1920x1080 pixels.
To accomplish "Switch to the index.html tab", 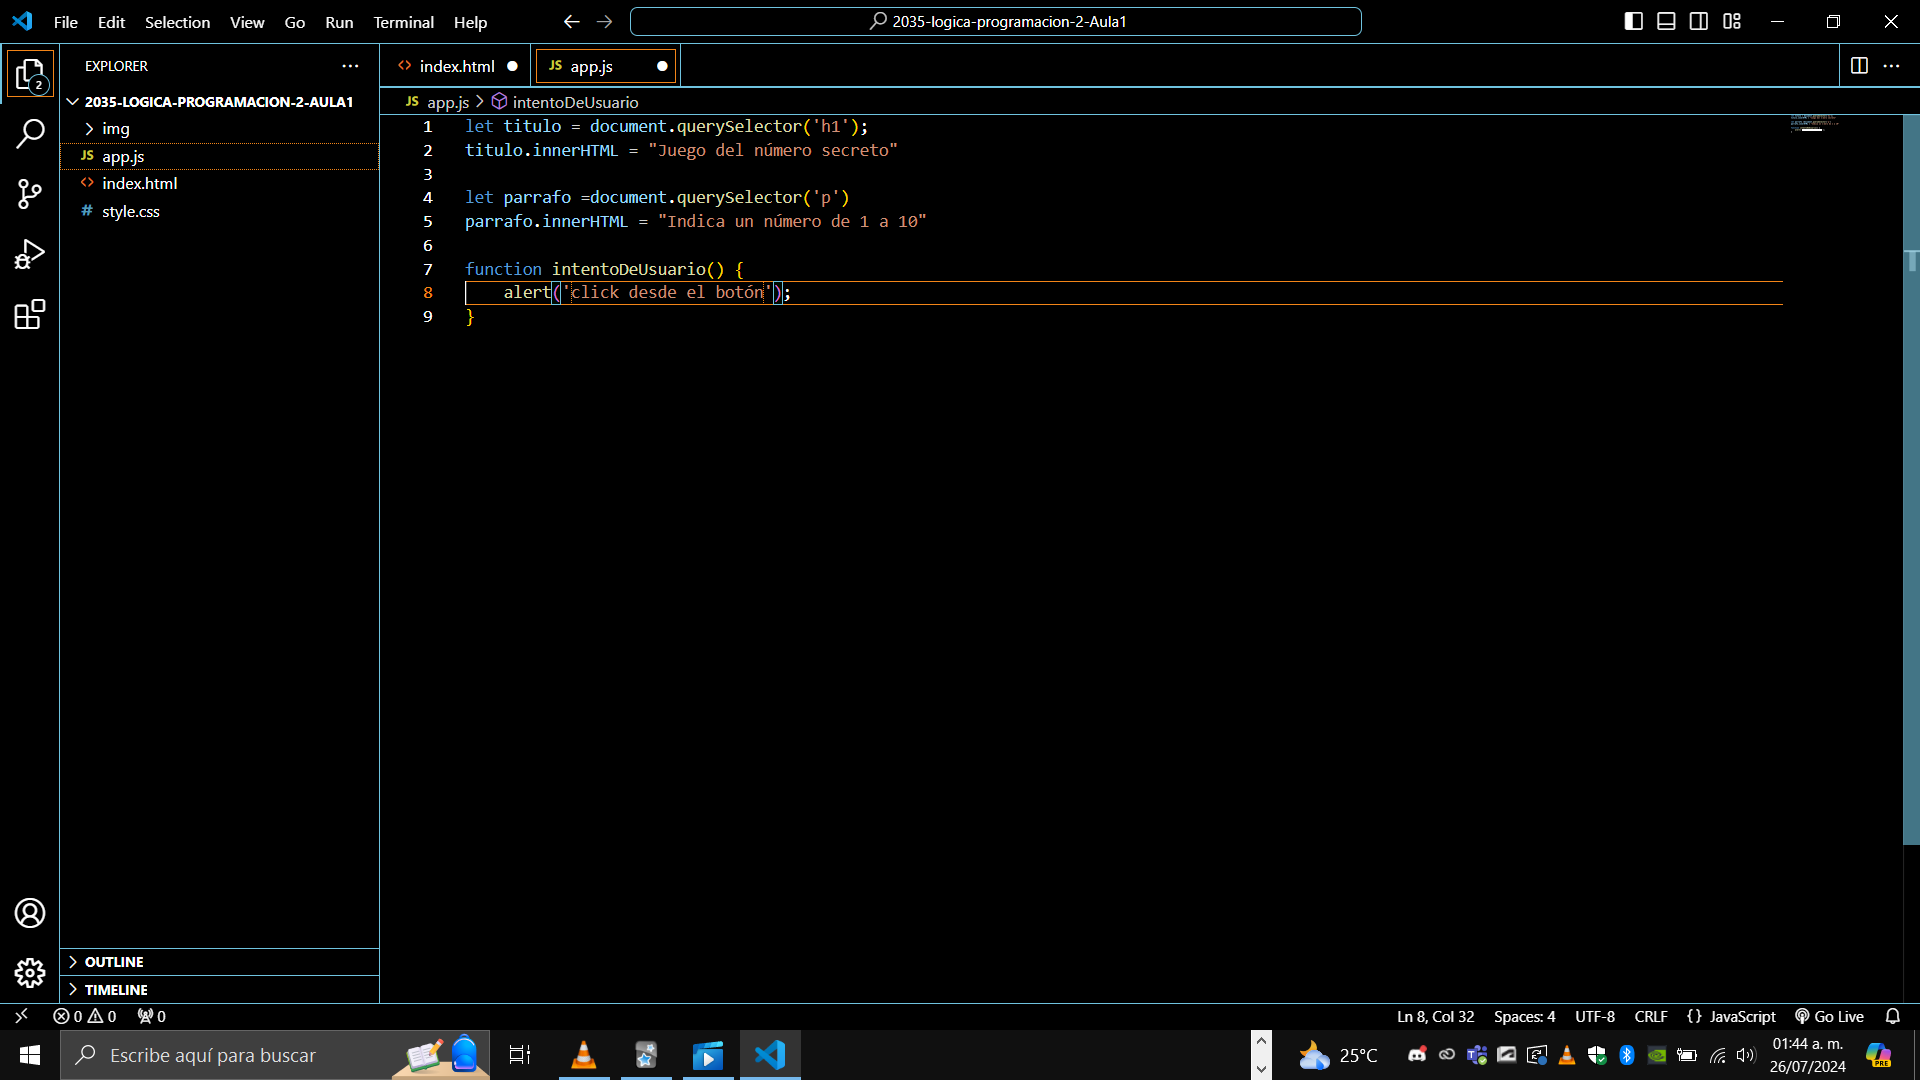I will tap(457, 66).
